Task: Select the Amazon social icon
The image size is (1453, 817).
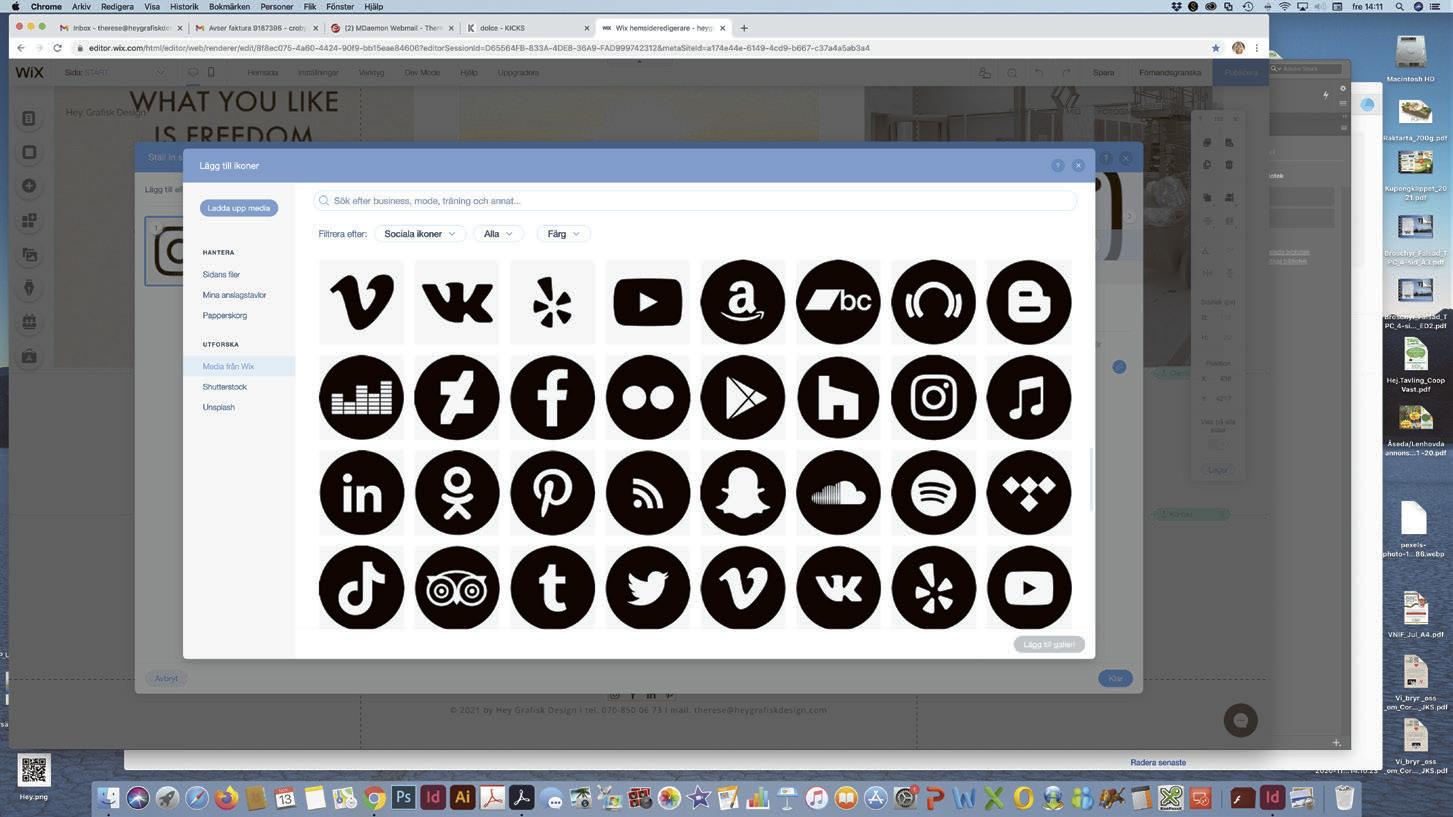Action: click(x=743, y=302)
